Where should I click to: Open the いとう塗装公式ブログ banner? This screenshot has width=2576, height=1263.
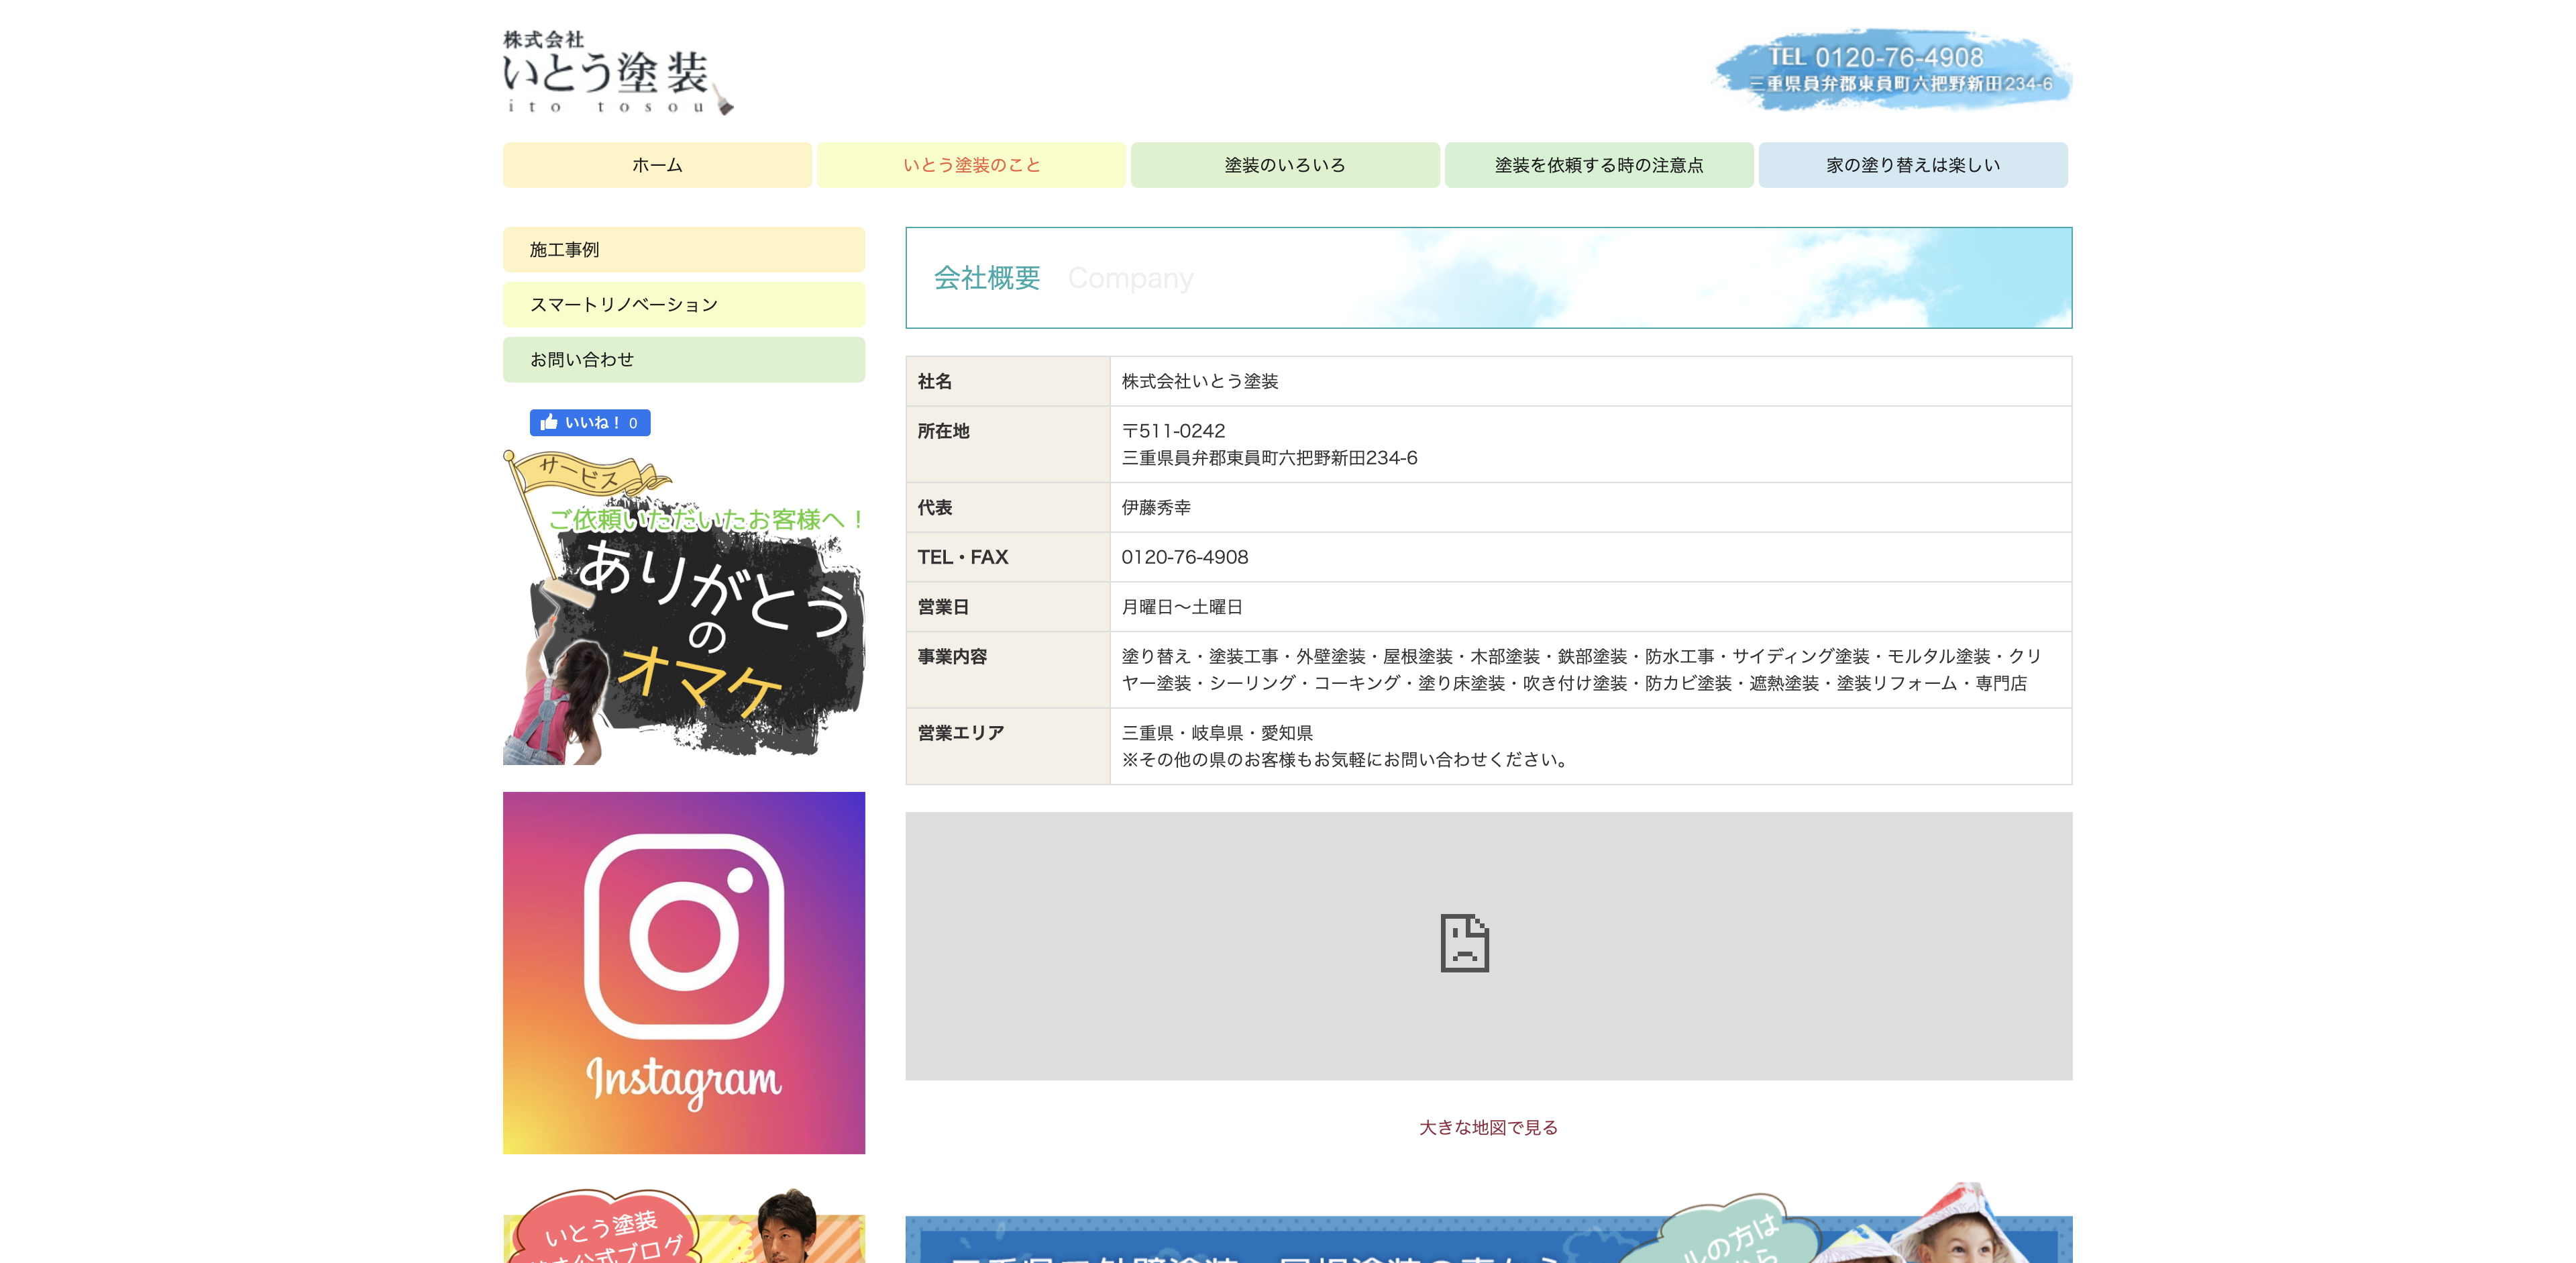tap(684, 1226)
